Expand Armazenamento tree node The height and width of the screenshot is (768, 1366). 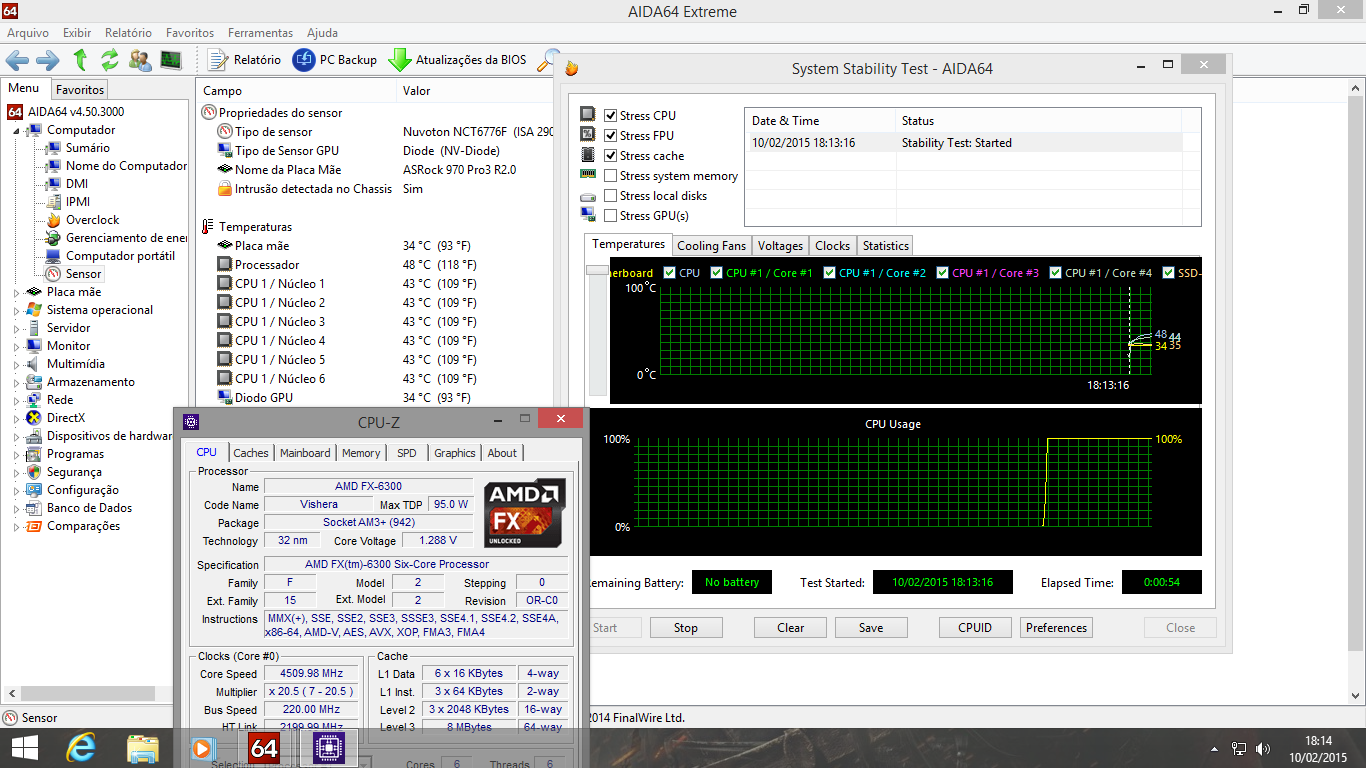click(x=16, y=382)
